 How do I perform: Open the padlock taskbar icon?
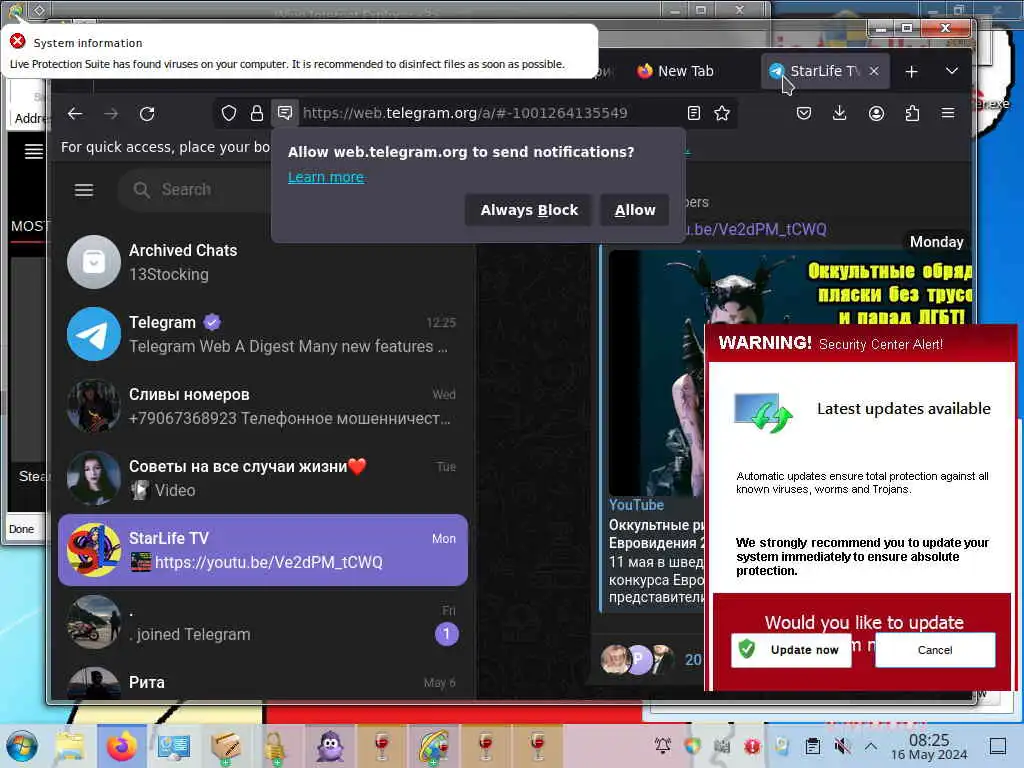point(275,746)
